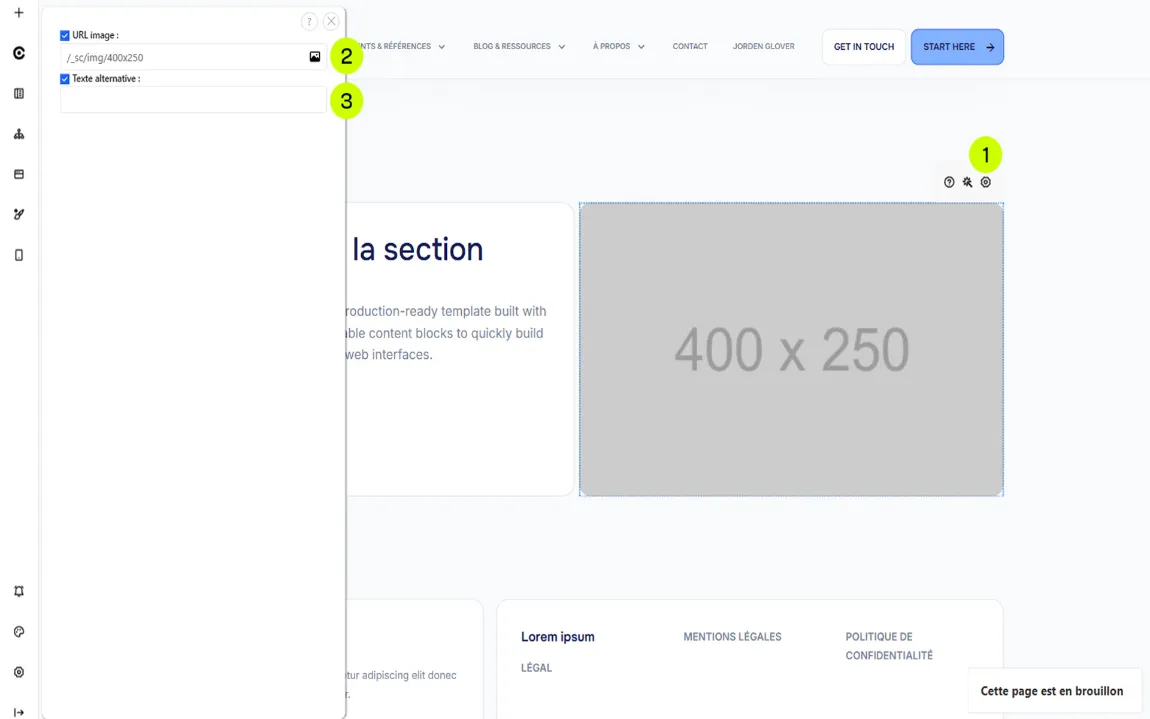This screenshot has width=1150, height=719.
Task: Select the 400 x 250 placeholder image
Action: pyautogui.click(x=791, y=349)
